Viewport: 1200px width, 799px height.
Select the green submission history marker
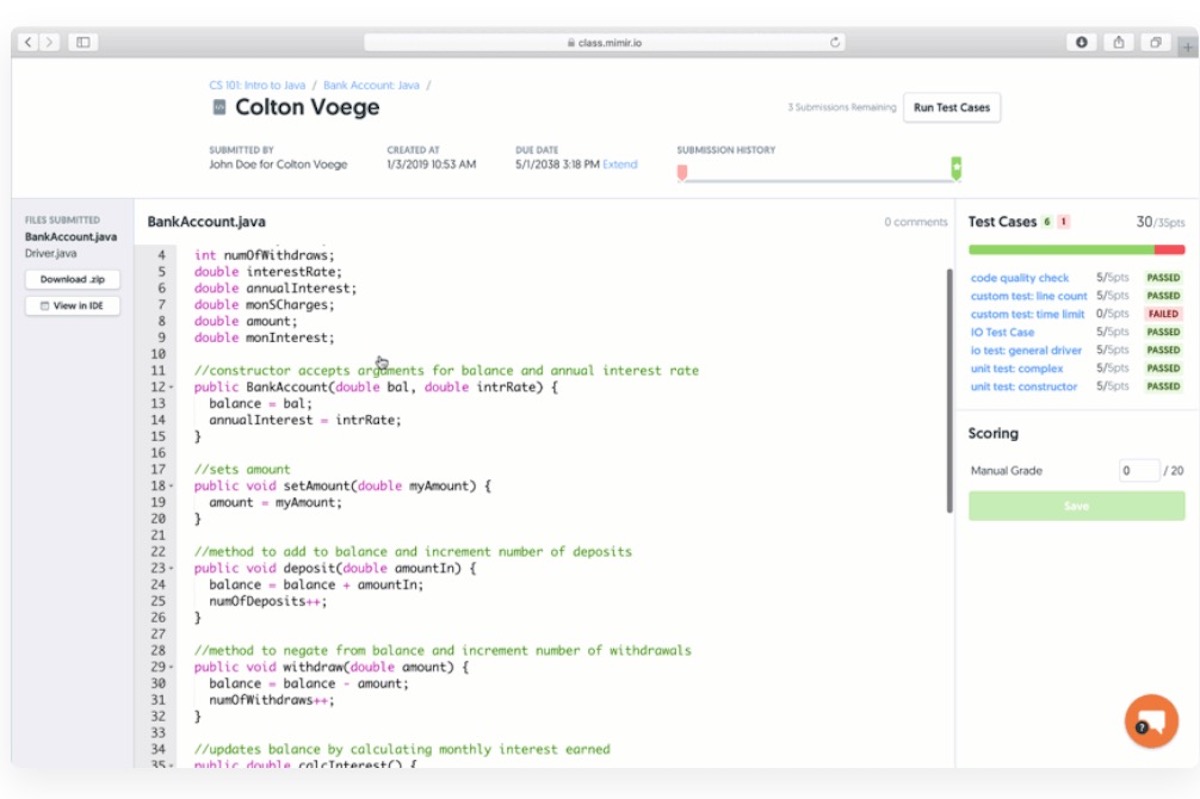[x=956, y=168]
